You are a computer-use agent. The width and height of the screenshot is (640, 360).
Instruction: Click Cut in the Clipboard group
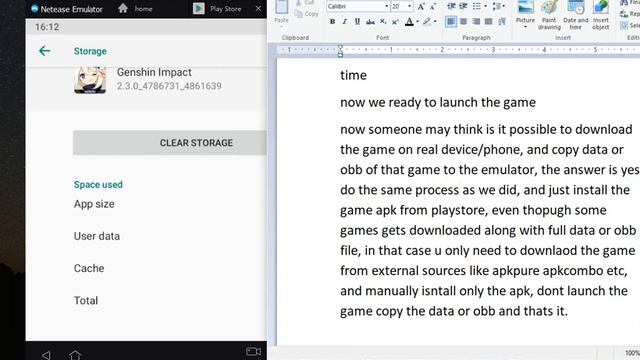(306, 3)
